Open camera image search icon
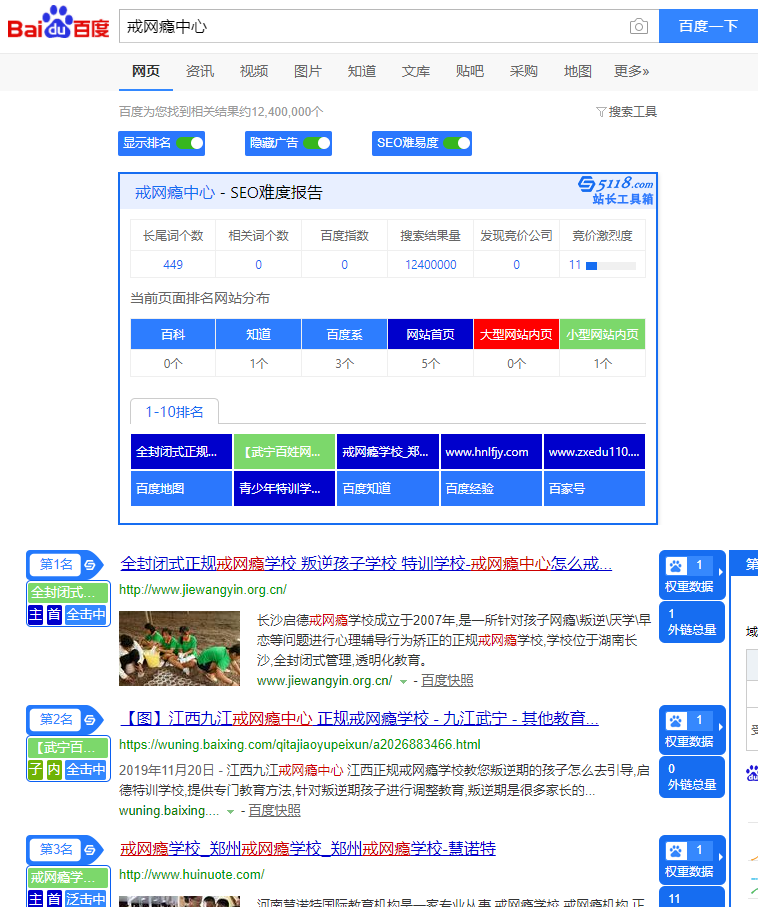This screenshot has width=758, height=907. click(x=638, y=26)
